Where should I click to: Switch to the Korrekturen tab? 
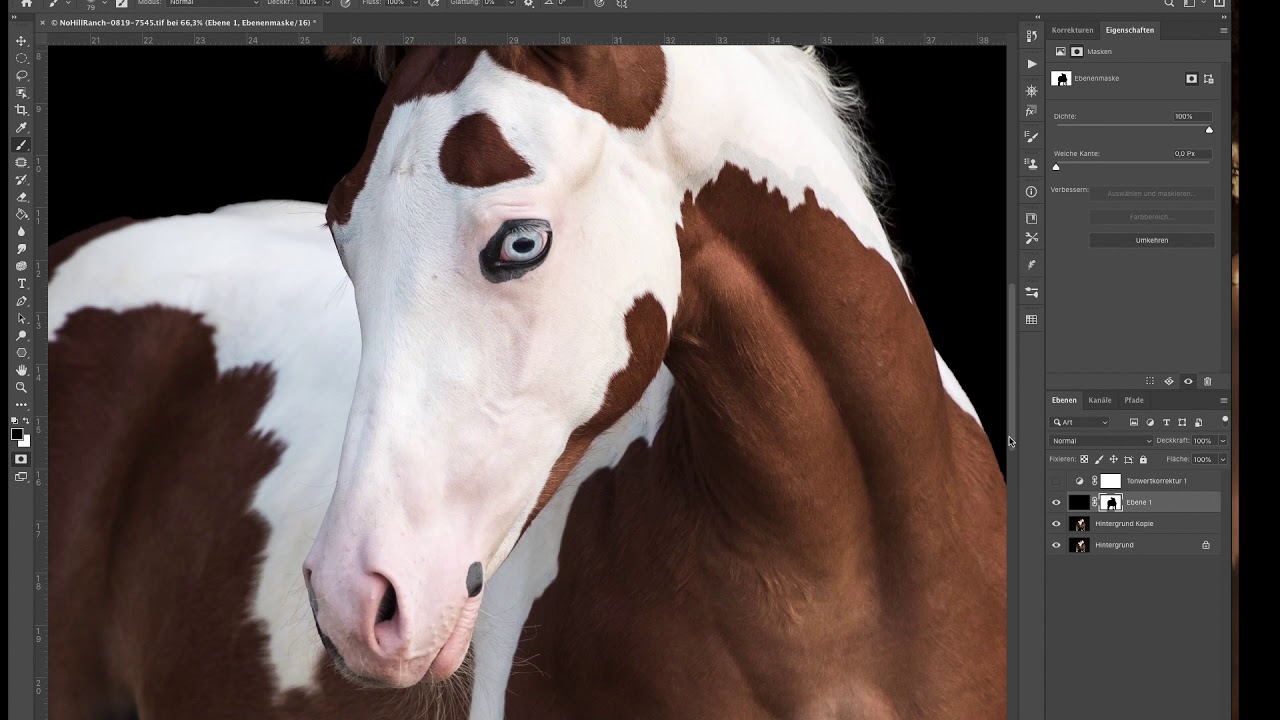point(1072,30)
